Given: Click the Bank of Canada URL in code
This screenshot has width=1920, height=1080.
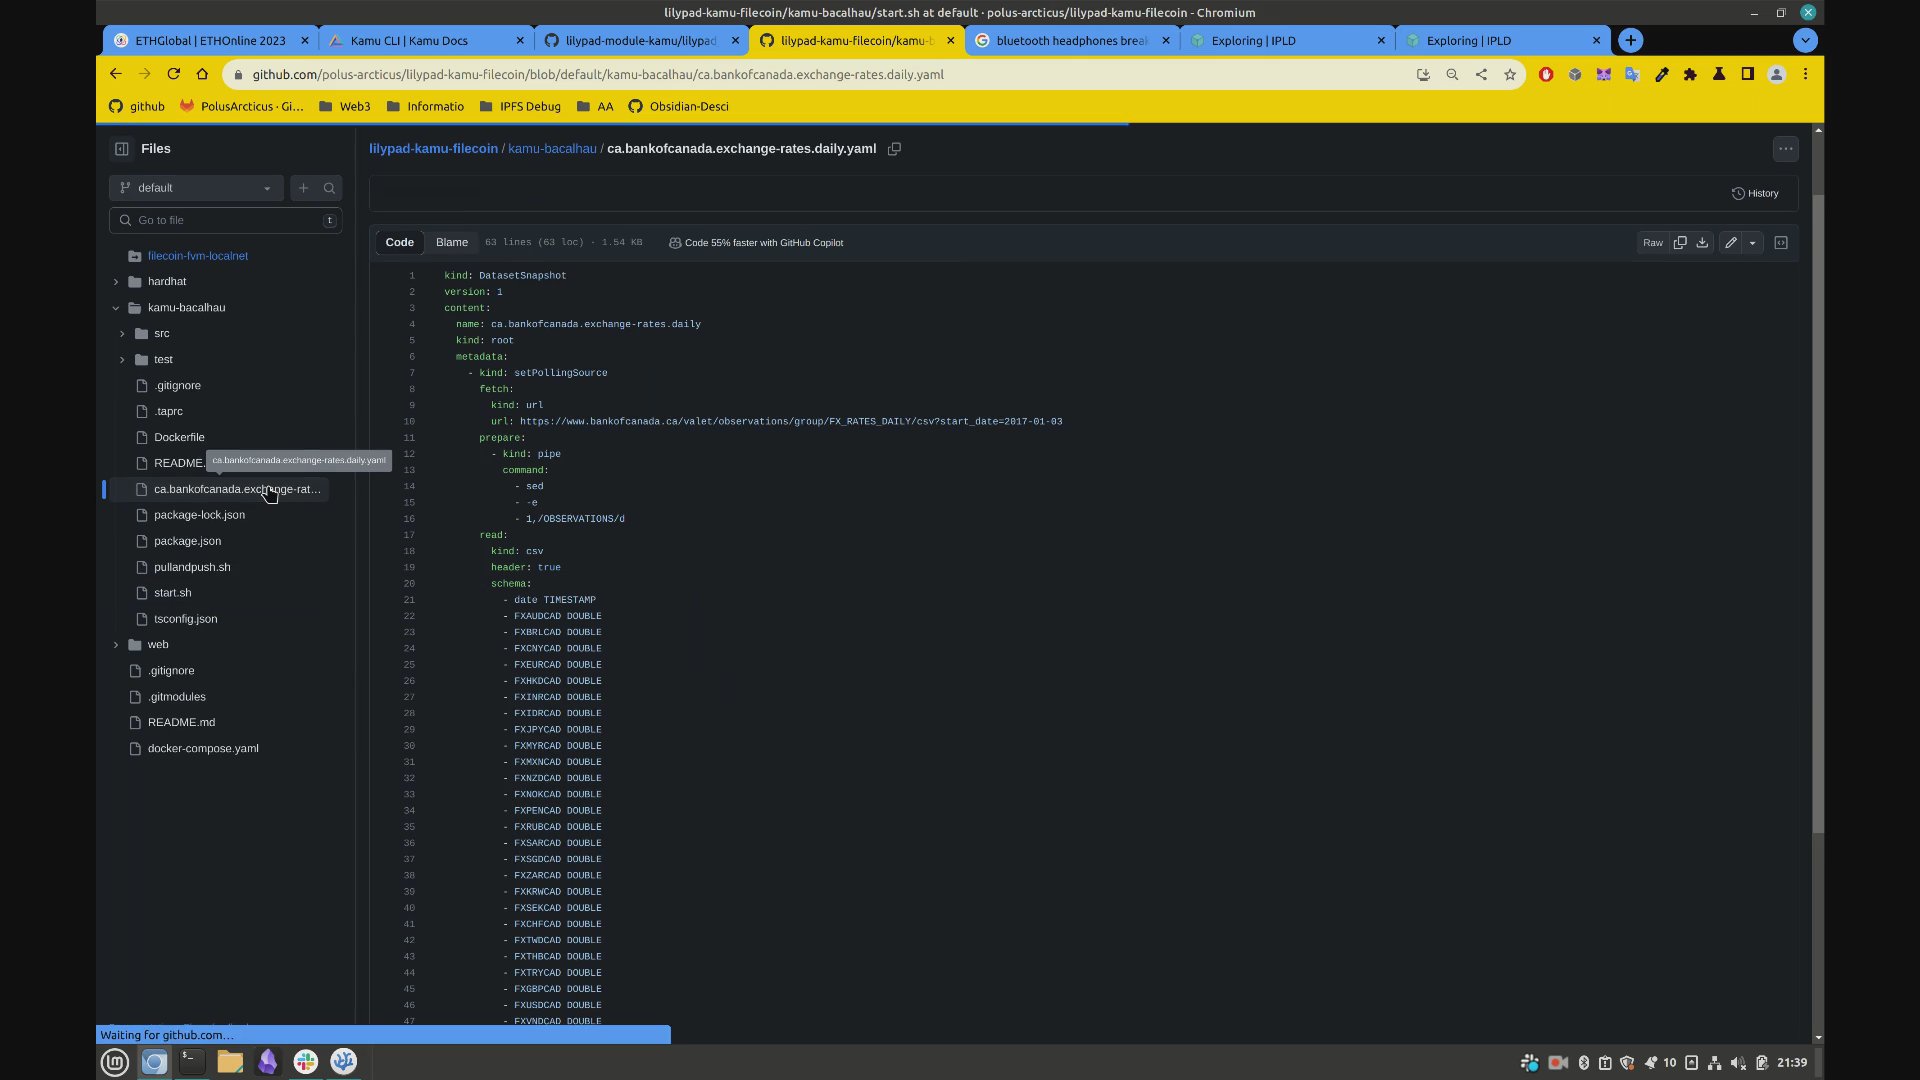Looking at the screenshot, I should [x=791, y=422].
